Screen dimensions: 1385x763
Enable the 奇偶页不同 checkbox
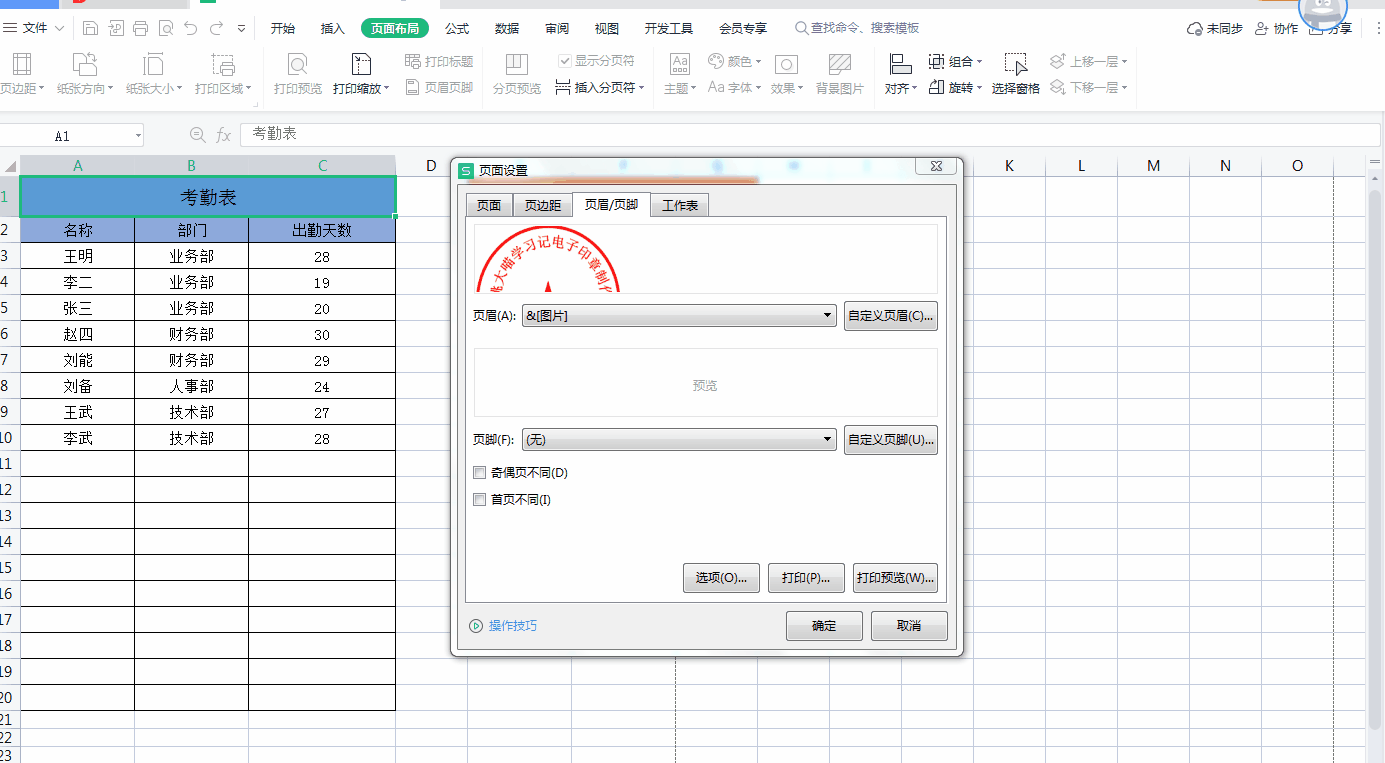[479, 473]
